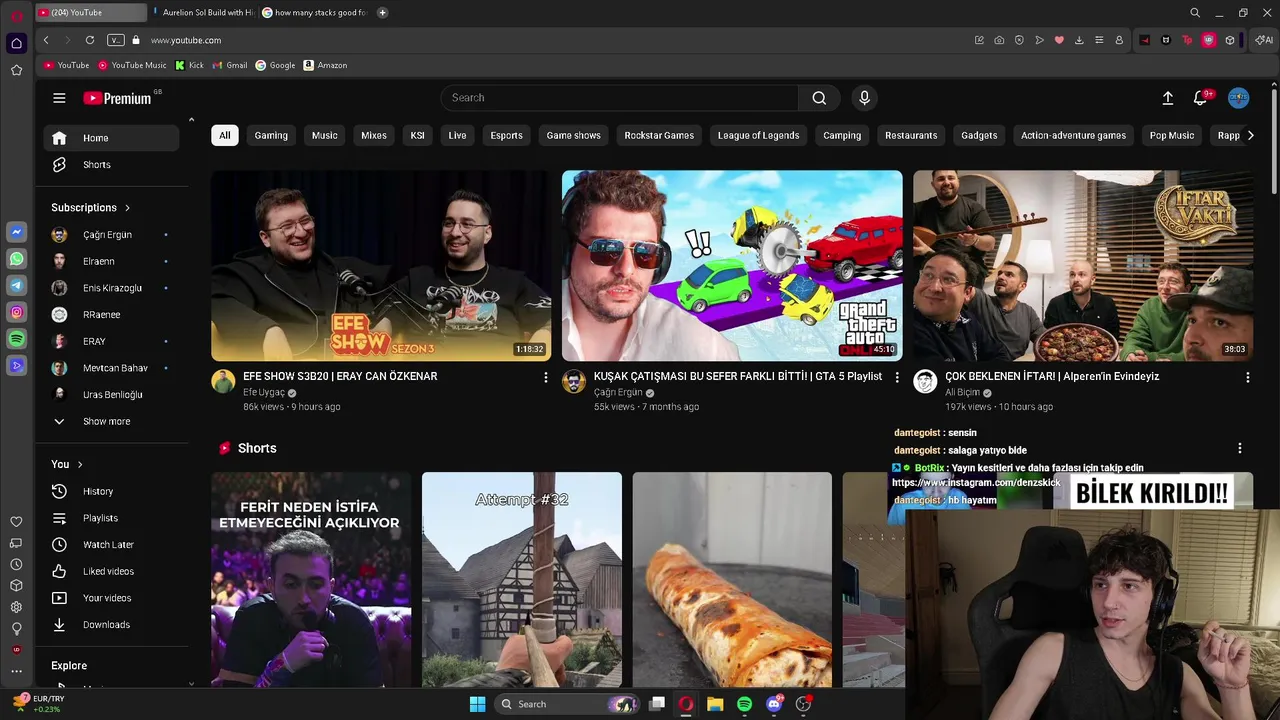Open the YouTube guide hamburger menu
This screenshot has width=1280, height=720.
[59, 98]
